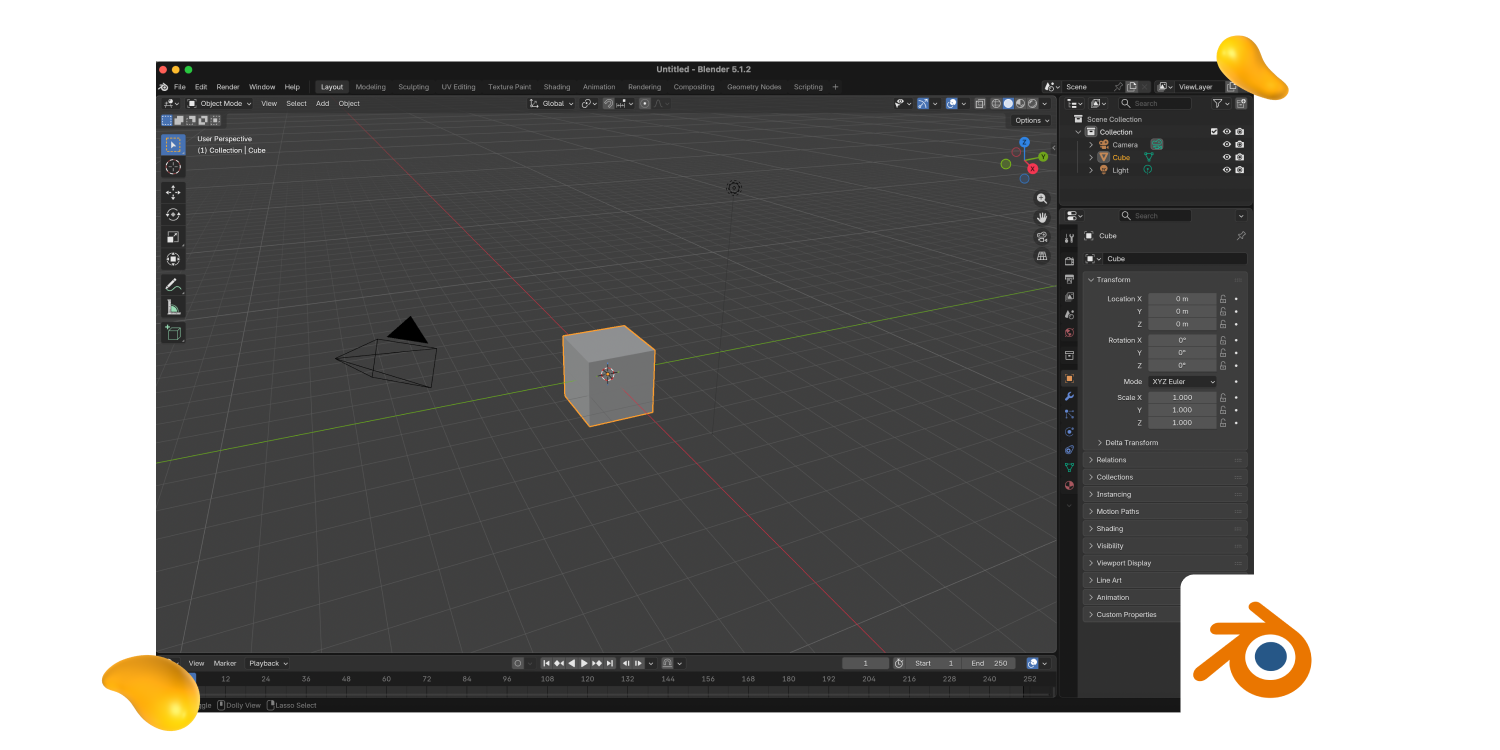Screen dimensions: 1500x750
Task: Select the Transform tool
Action: [173, 259]
